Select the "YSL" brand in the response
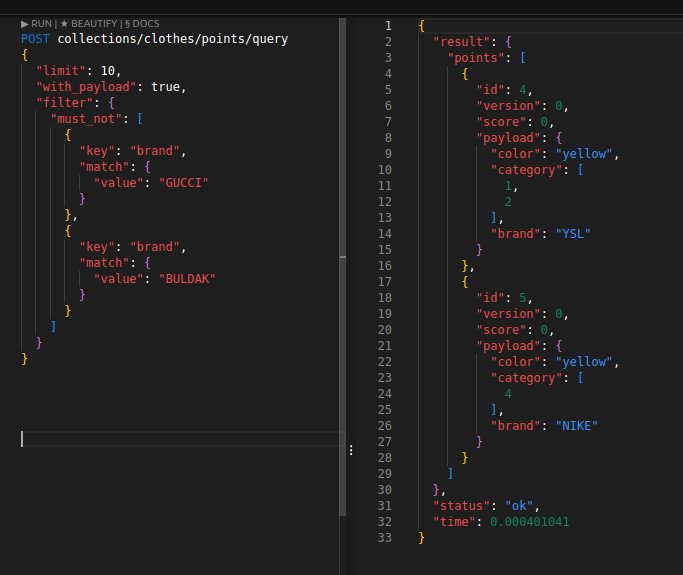 (x=573, y=234)
